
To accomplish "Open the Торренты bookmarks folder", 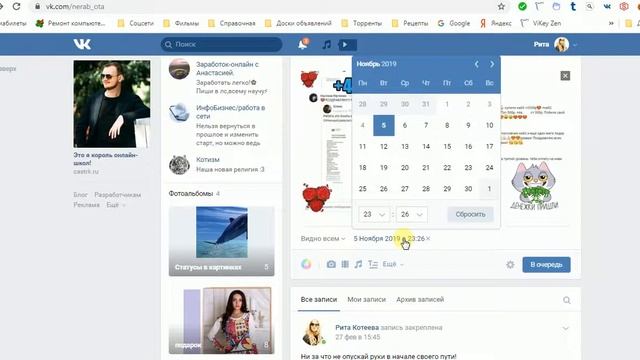I will tap(362, 23).
